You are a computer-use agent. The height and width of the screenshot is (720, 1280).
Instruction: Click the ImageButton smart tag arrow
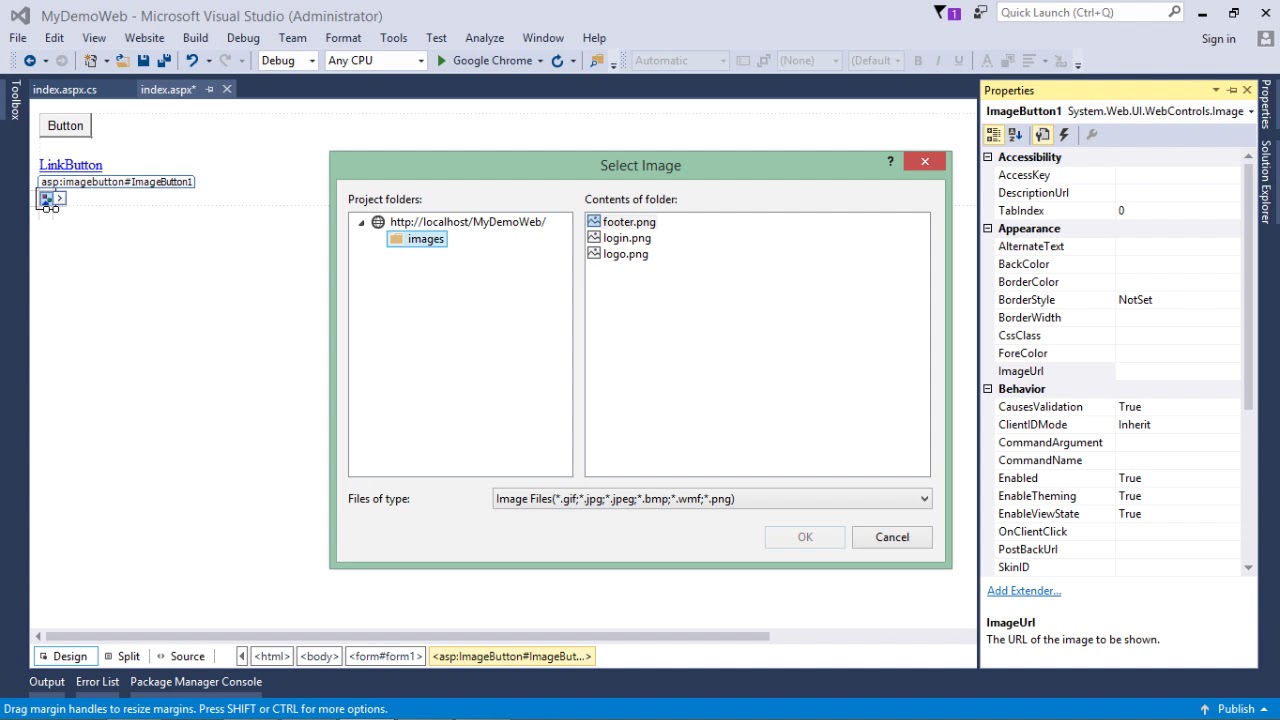pyautogui.click(x=60, y=198)
